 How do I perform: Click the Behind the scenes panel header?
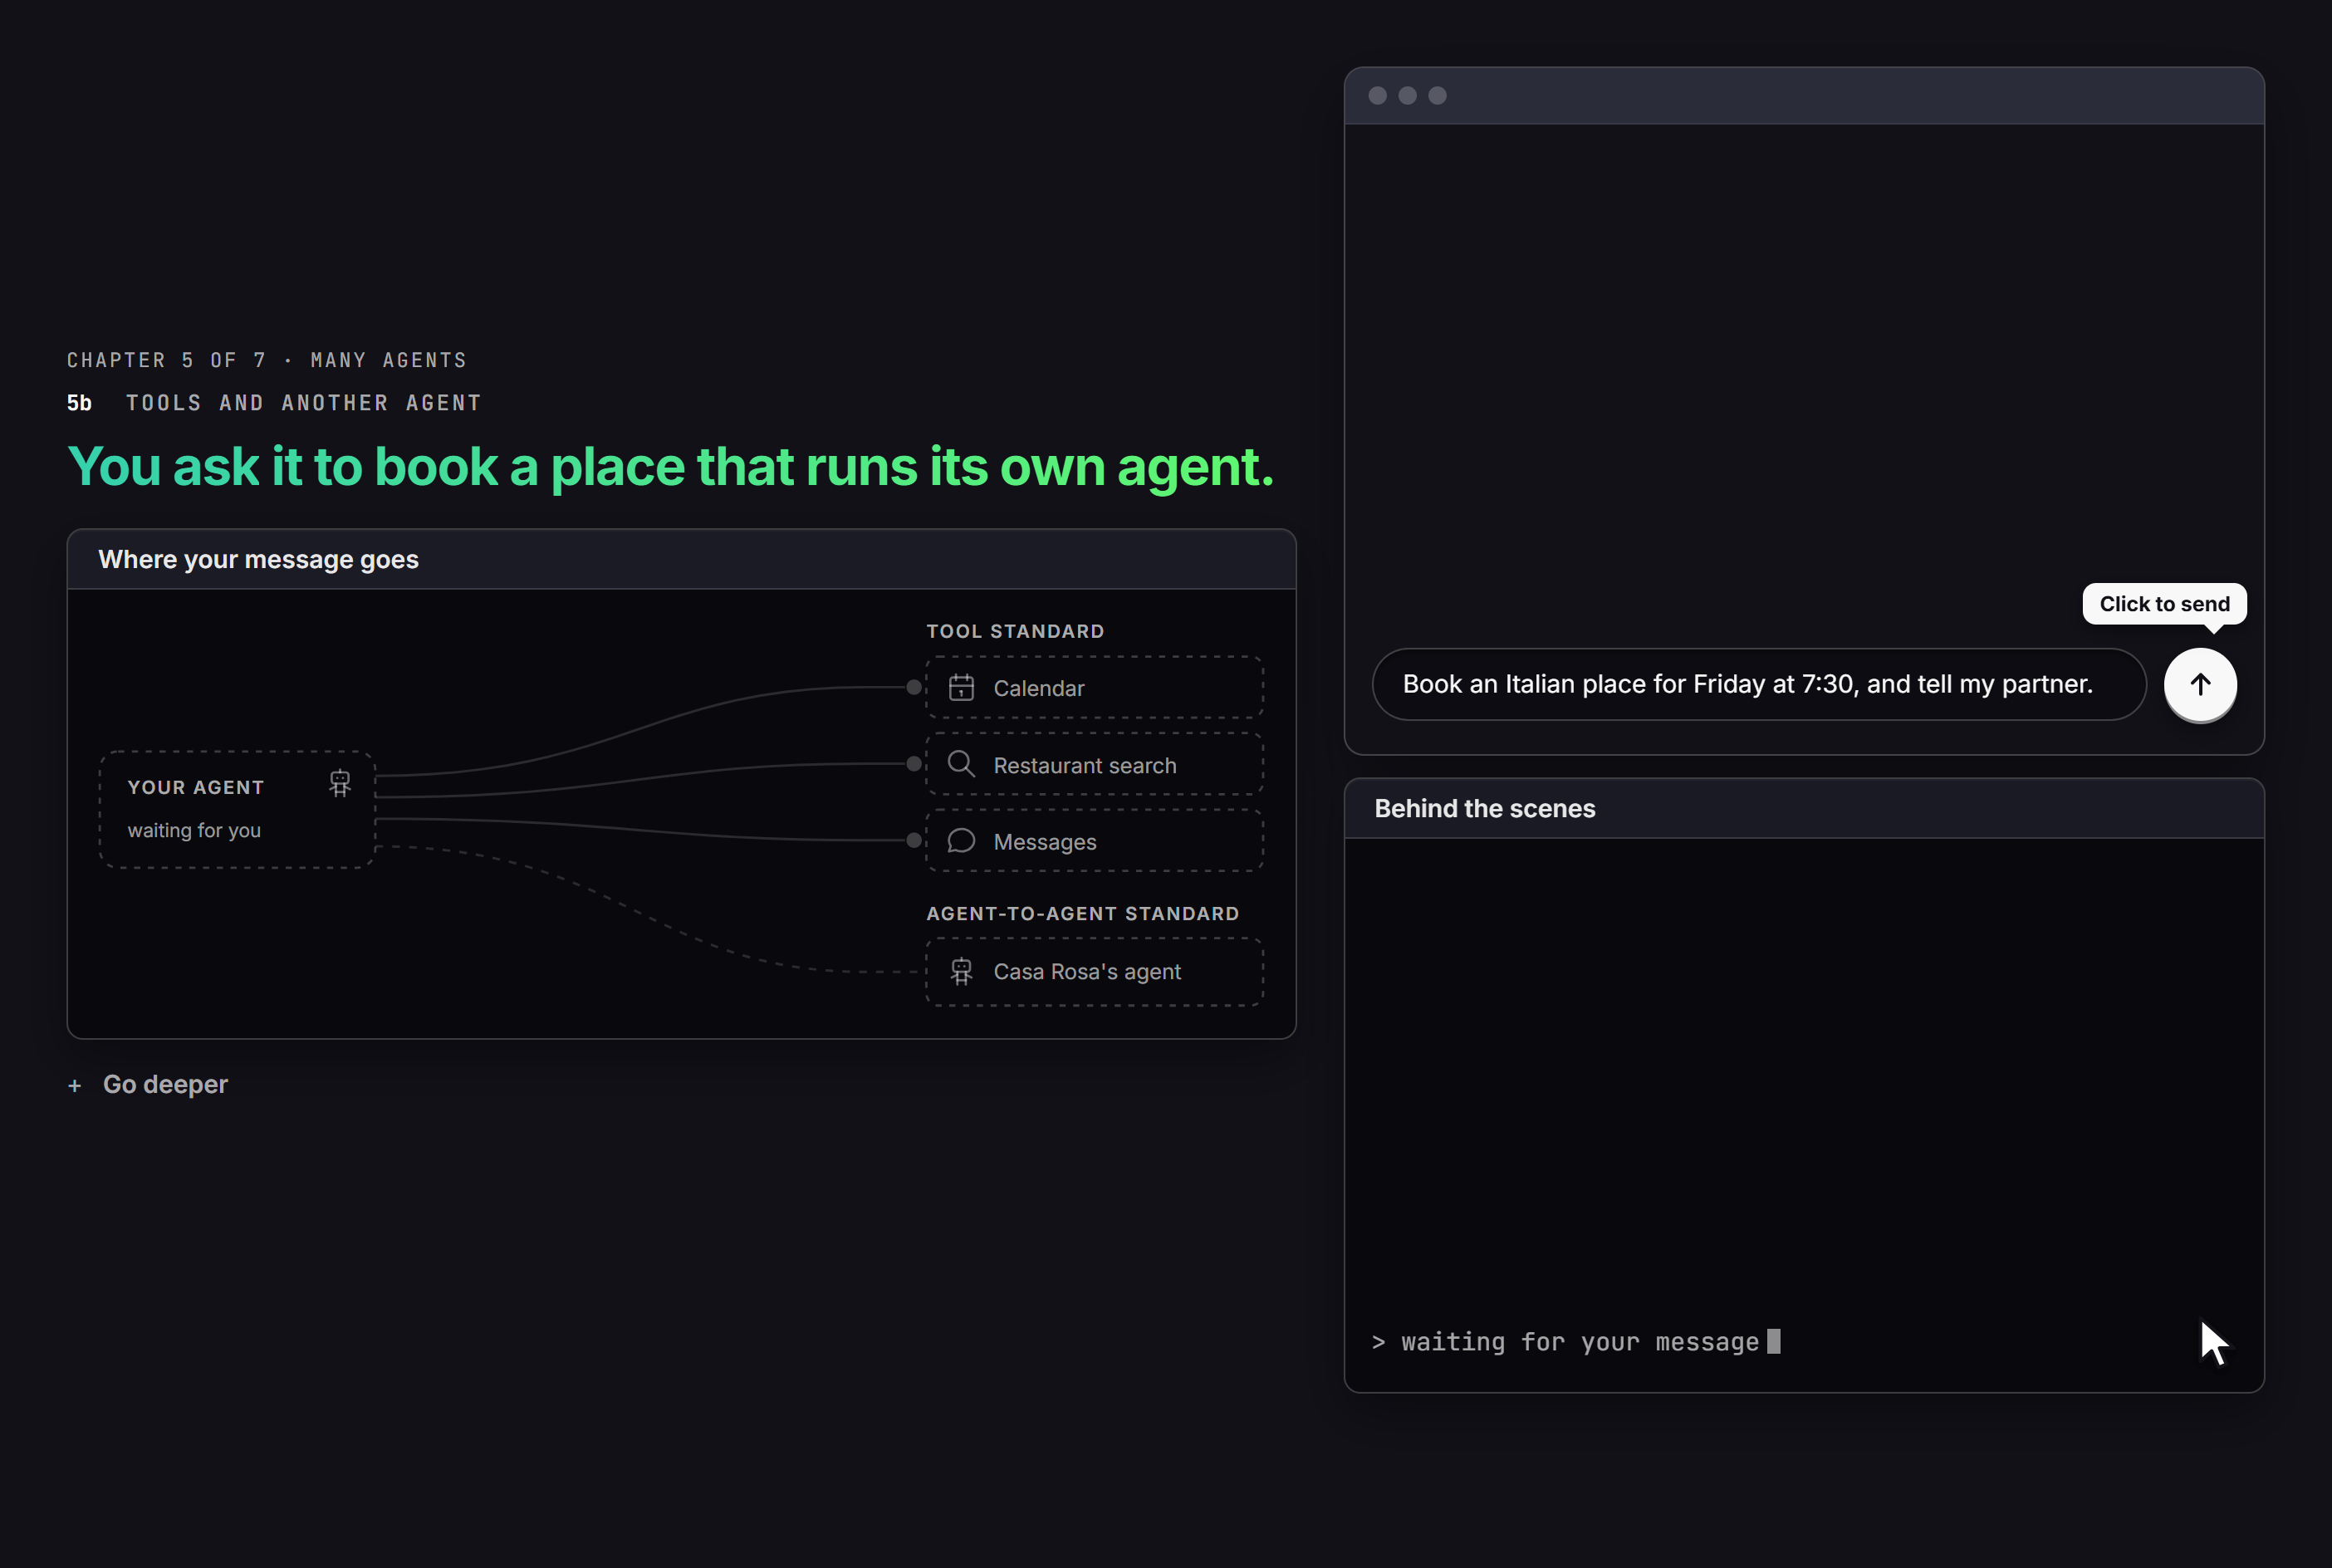[x=1803, y=808]
